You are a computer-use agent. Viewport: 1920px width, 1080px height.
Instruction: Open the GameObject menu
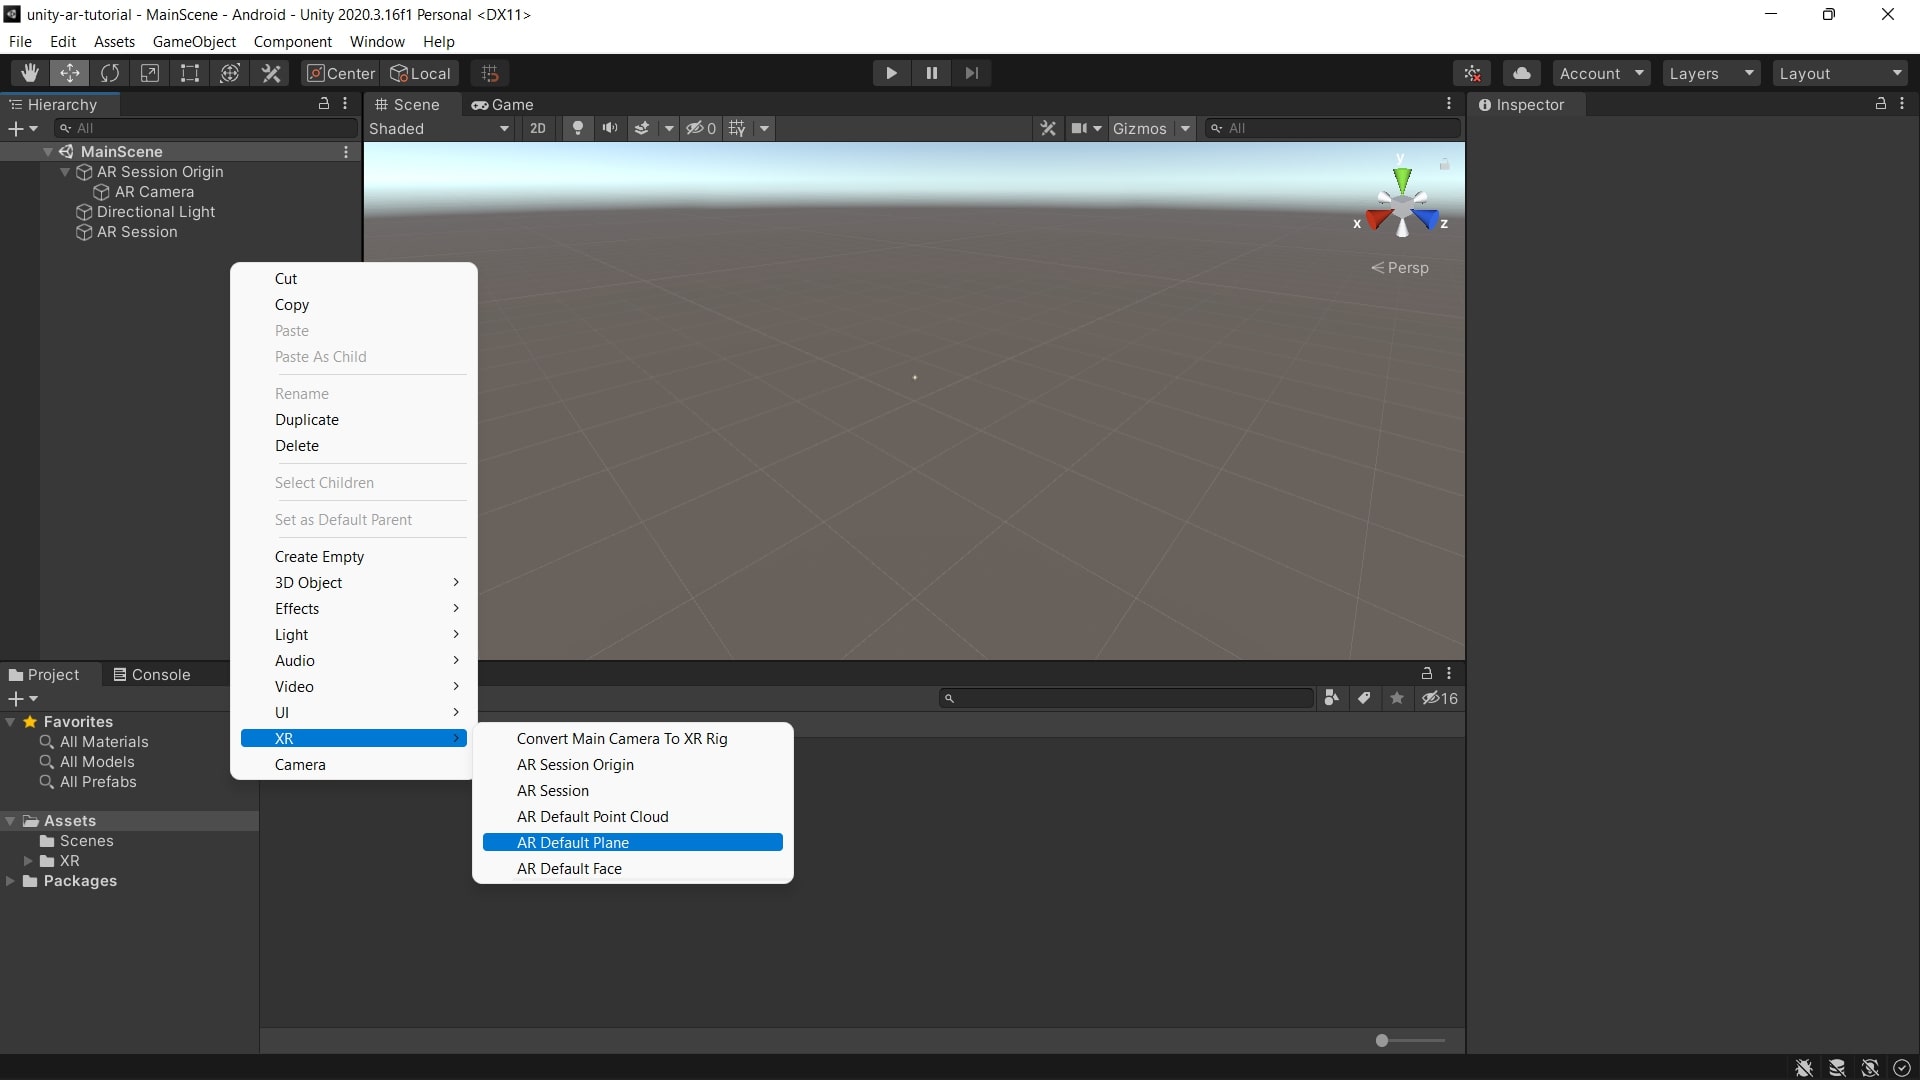(x=194, y=41)
